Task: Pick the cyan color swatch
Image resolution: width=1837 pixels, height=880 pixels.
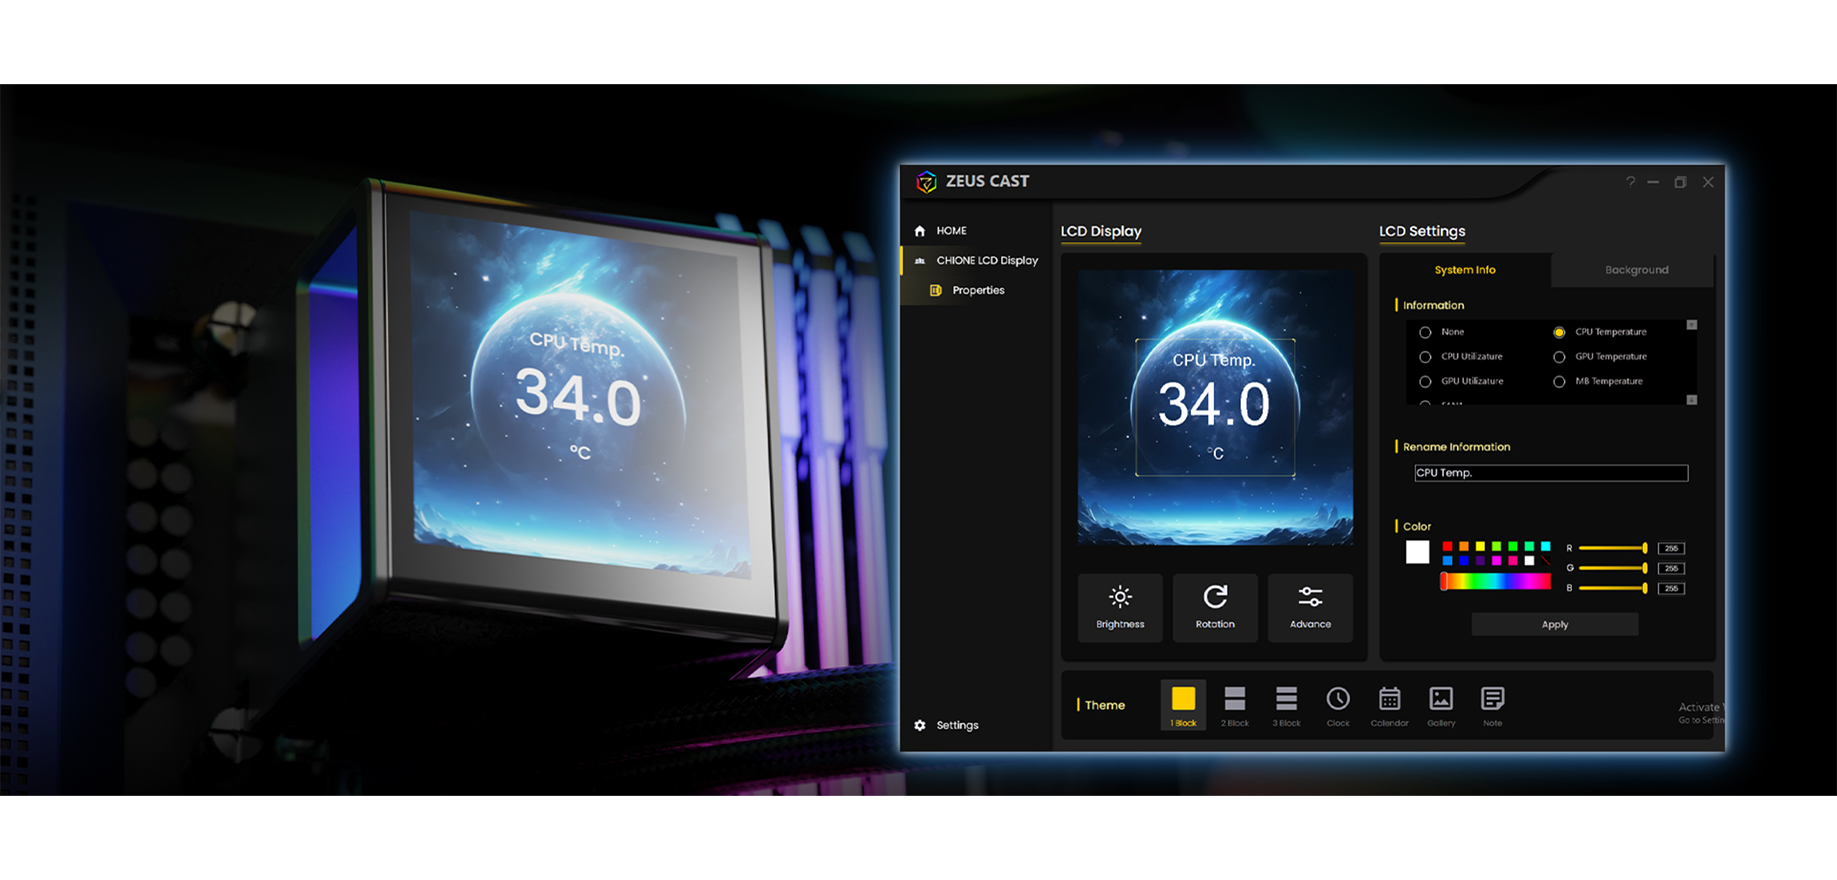Action: [1546, 546]
